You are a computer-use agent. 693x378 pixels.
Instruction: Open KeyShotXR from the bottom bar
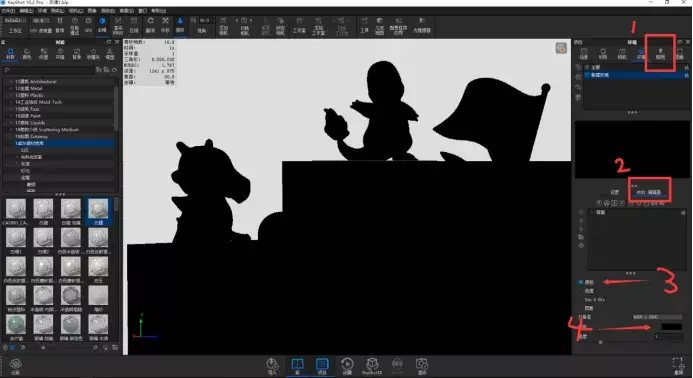372,366
